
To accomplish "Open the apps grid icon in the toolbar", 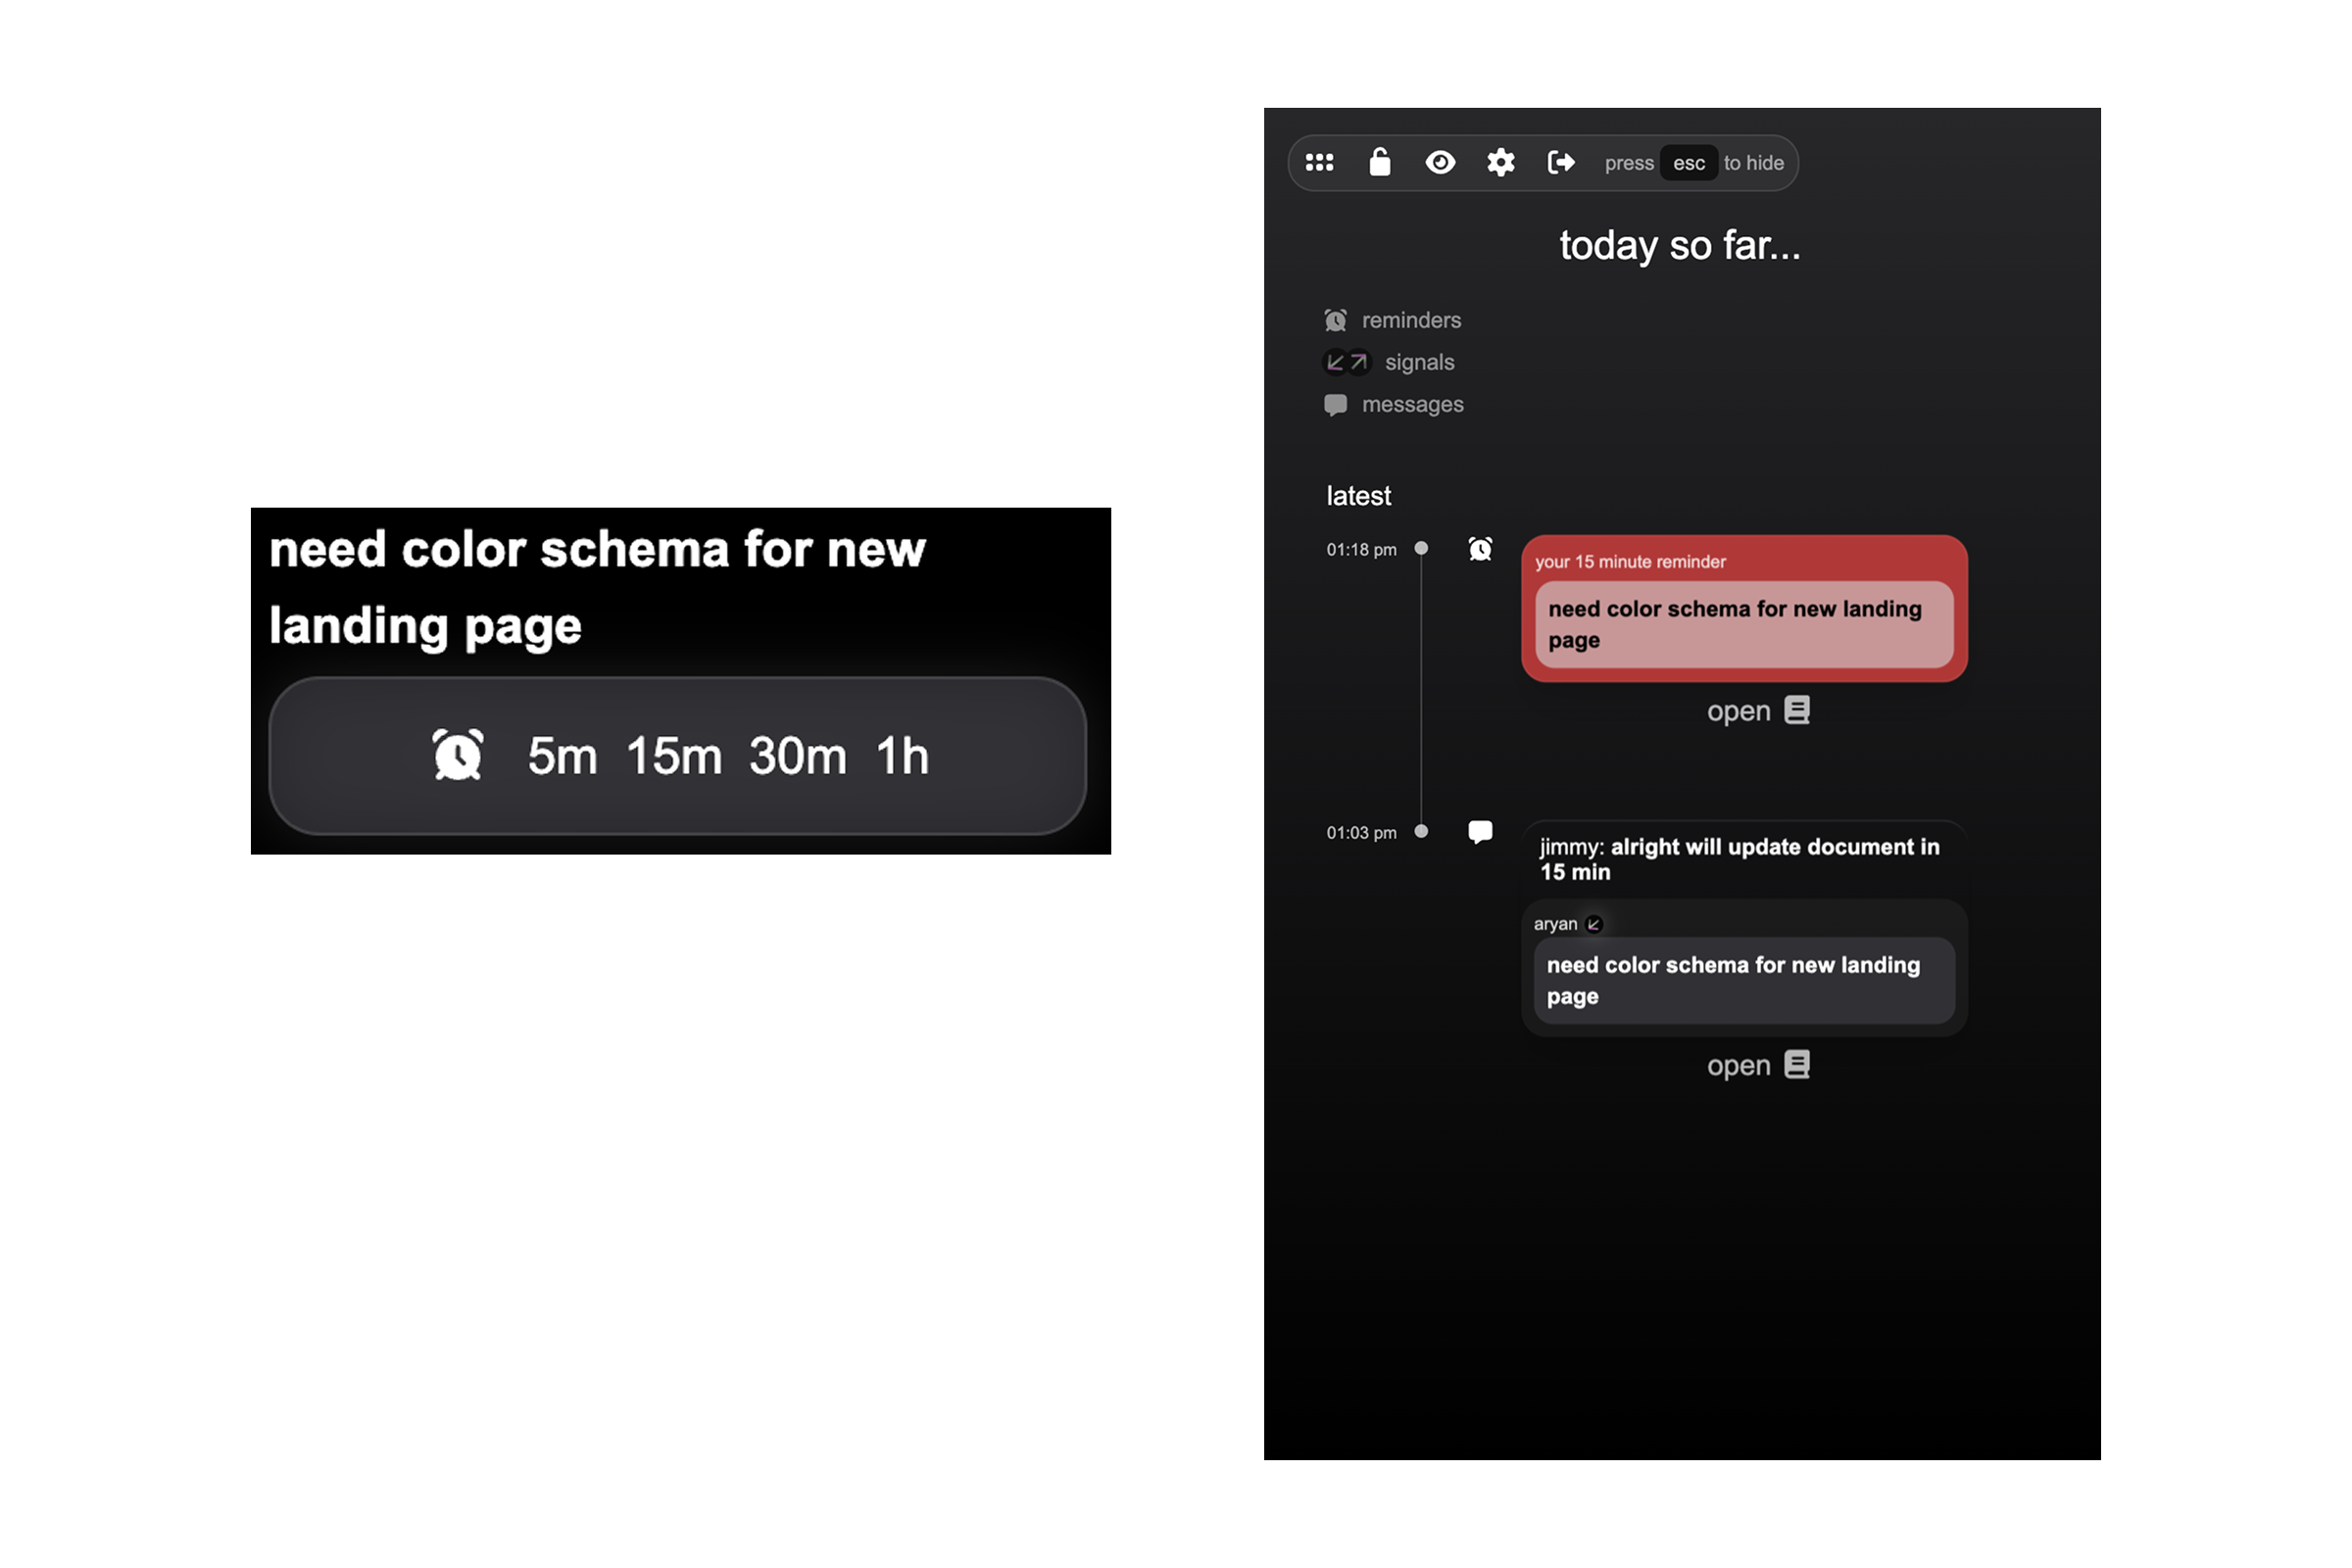I will click(1320, 162).
